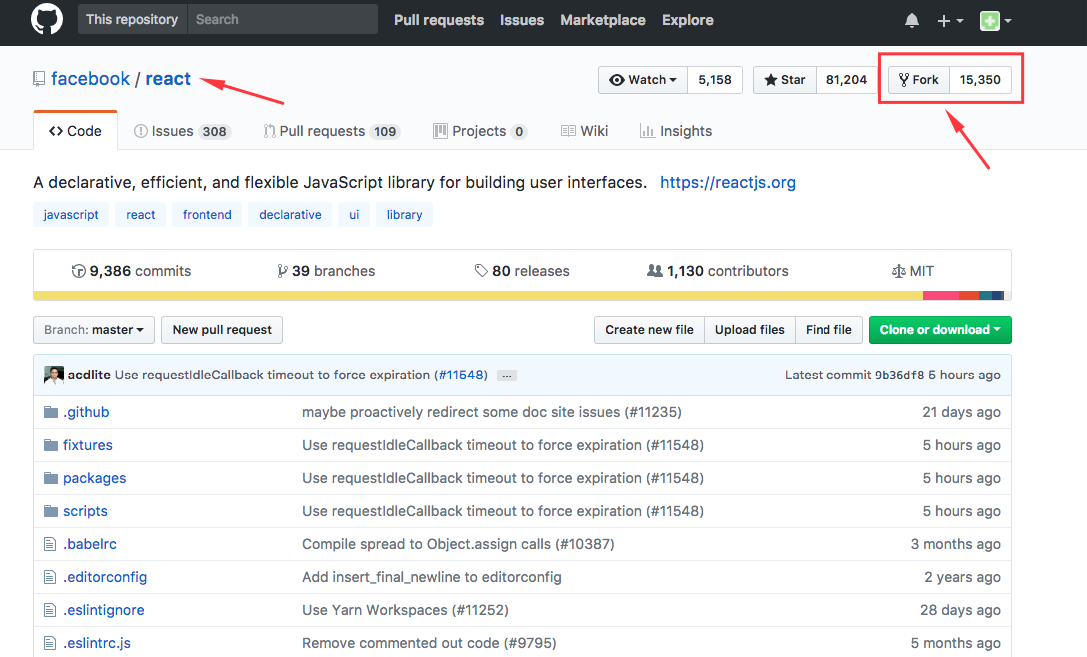
Task: Fork the react repository
Action: (x=919, y=80)
